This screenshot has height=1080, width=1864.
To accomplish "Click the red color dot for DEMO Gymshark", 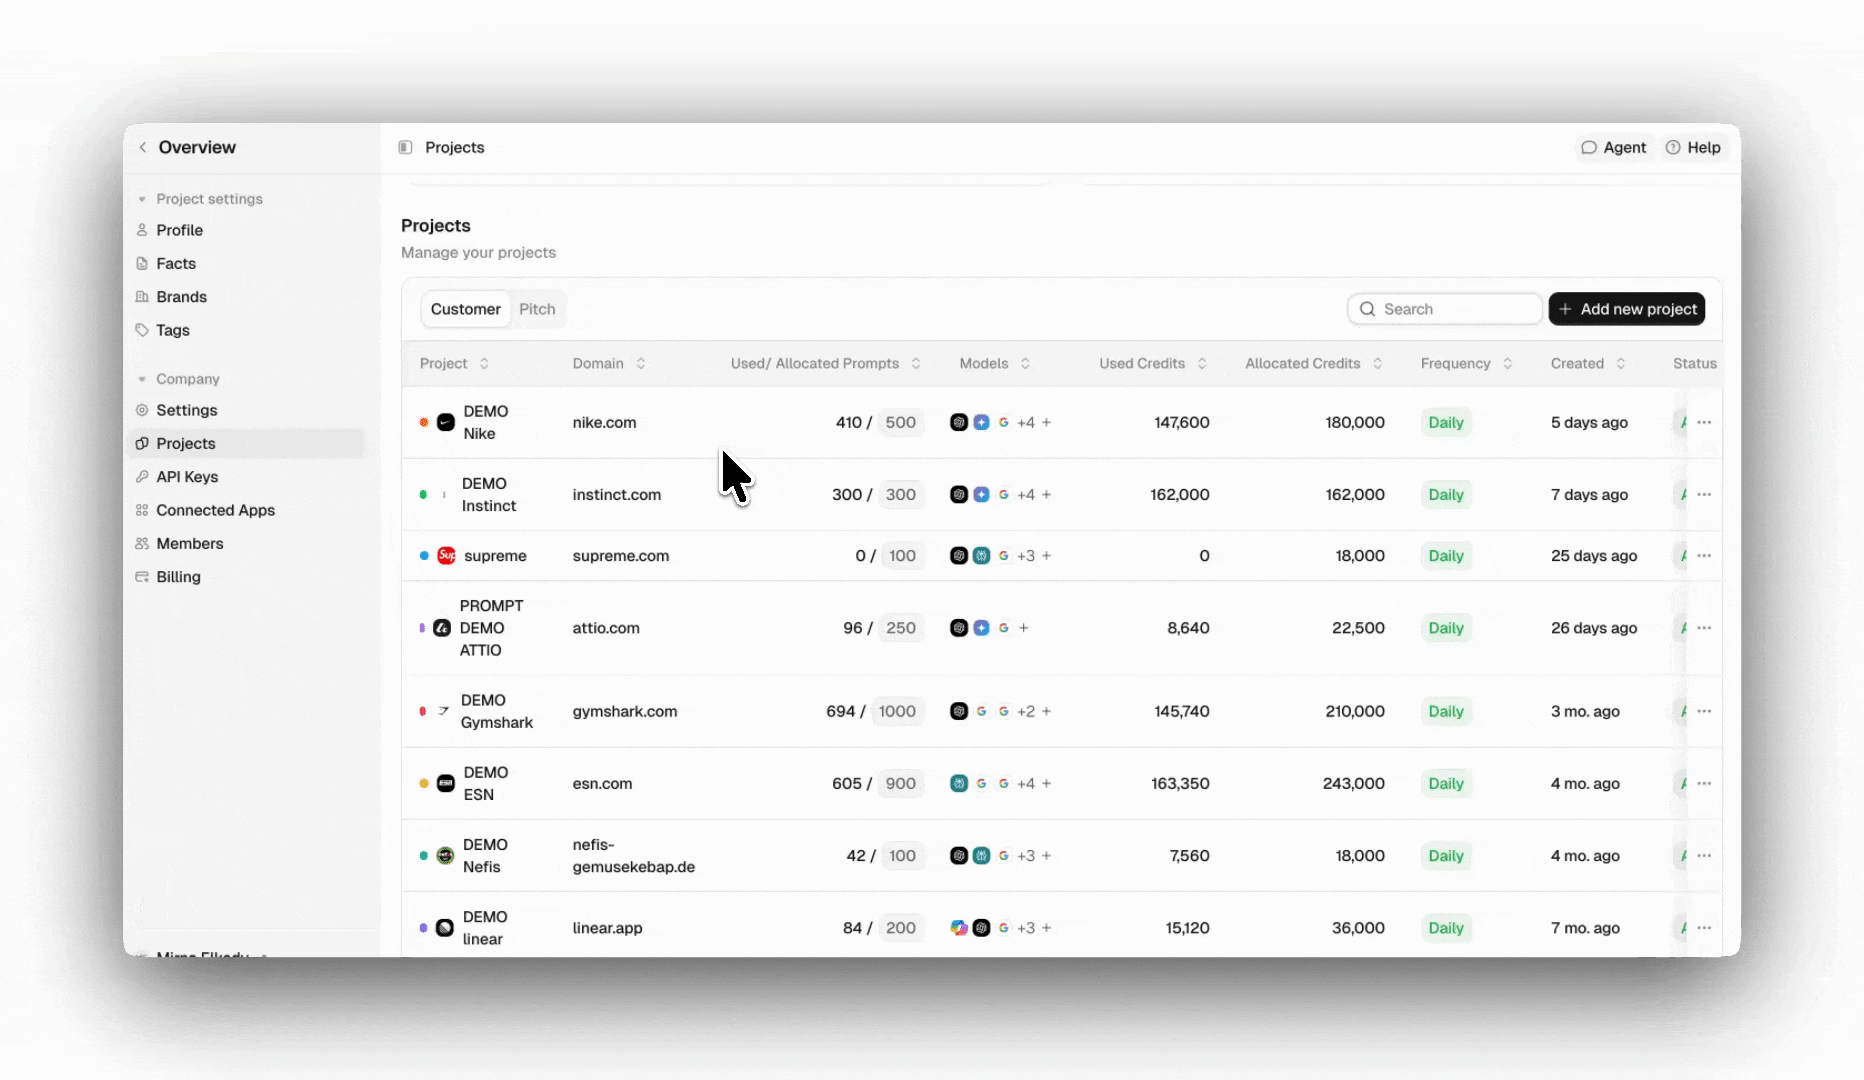I will [x=422, y=711].
